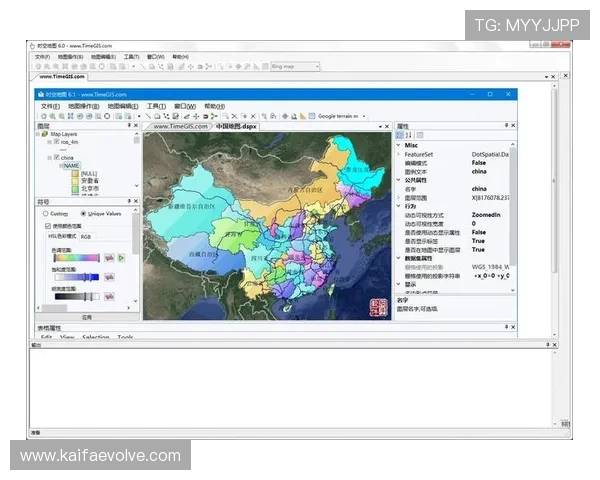This screenshot has width=600, height=480.
Task: Click the move vertex cross-arrows icon
Action: pos(196,116)
